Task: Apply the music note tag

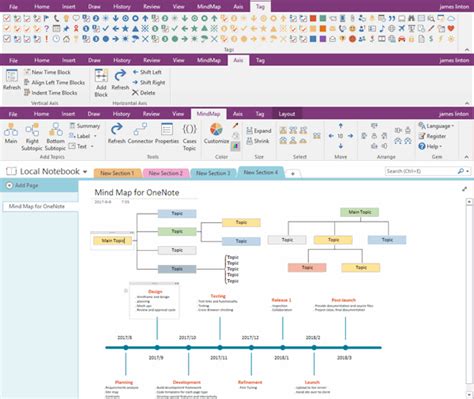Action: coord(382,29)
